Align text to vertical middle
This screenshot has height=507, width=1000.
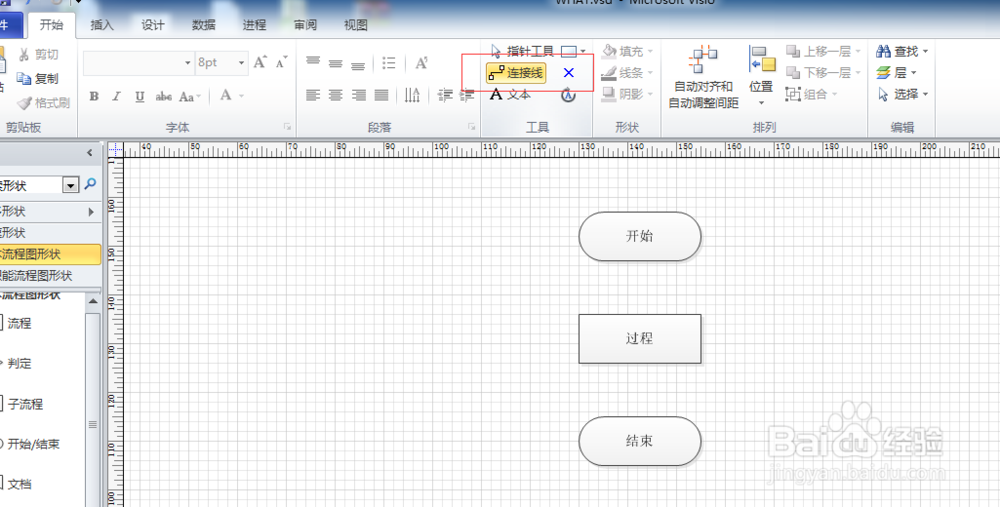click(x=335, y=62)
